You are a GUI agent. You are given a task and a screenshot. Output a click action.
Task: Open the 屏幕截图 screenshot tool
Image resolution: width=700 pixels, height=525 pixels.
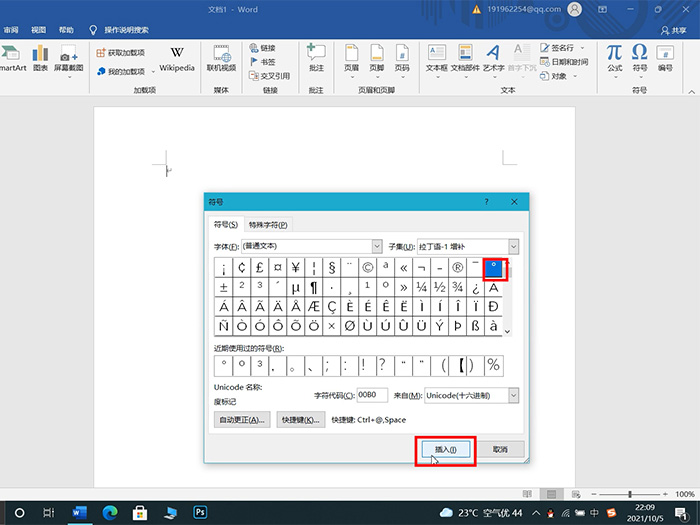[x=69, y=60]
